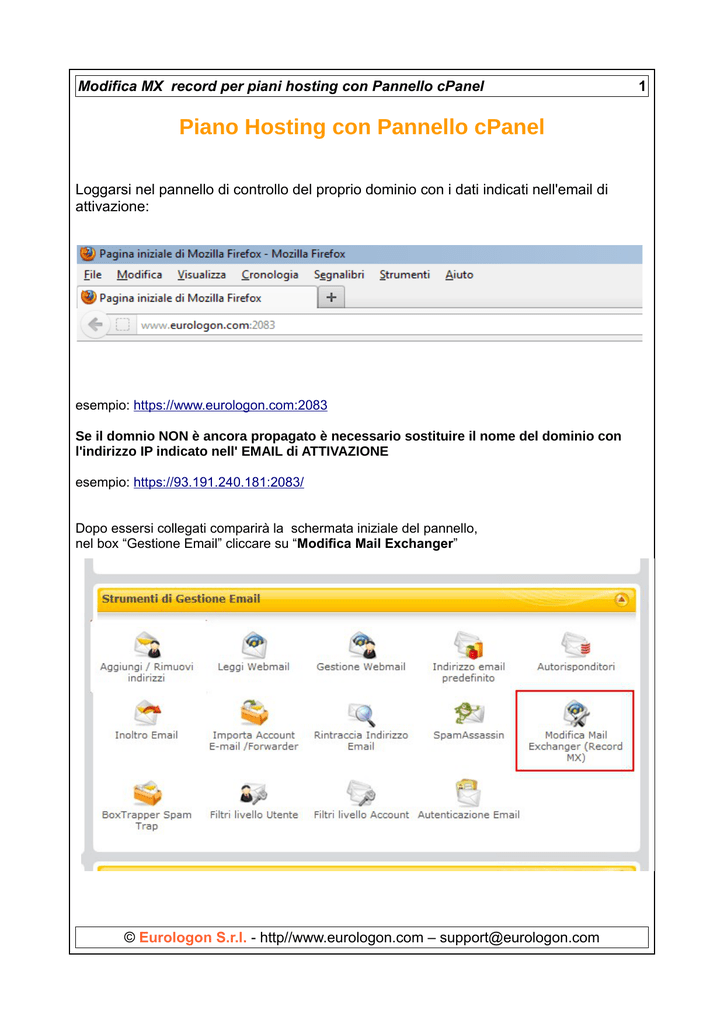Click Firefox logo in the title bar

tap(88, 253)
